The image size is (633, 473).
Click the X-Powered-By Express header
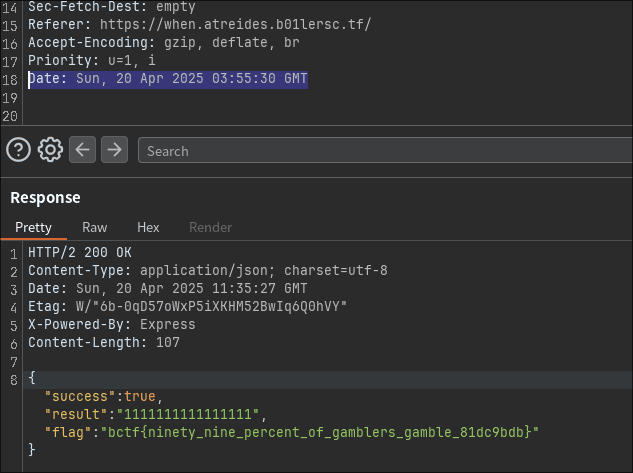click(x=111, y=325)
